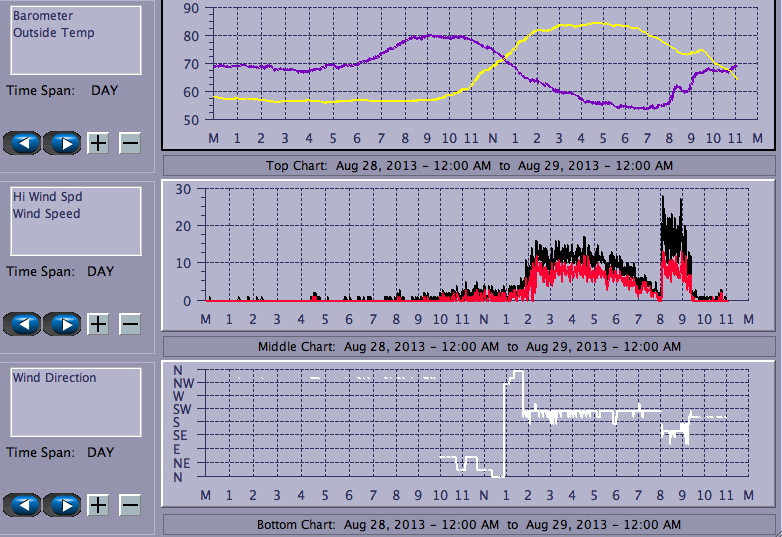The height and width of the screenshot is (537, 782).
Task: Step the Wind Direction chart backward
Action: tap(23, 504)
